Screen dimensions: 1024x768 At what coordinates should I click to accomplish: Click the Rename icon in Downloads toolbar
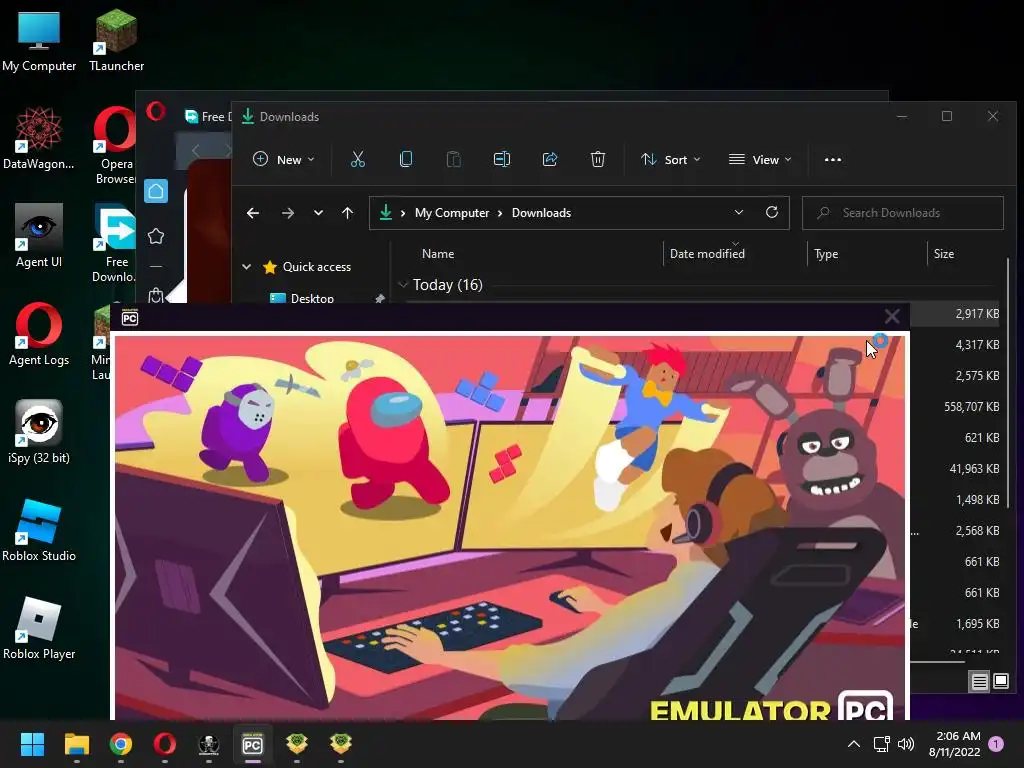tap(502, 159)
